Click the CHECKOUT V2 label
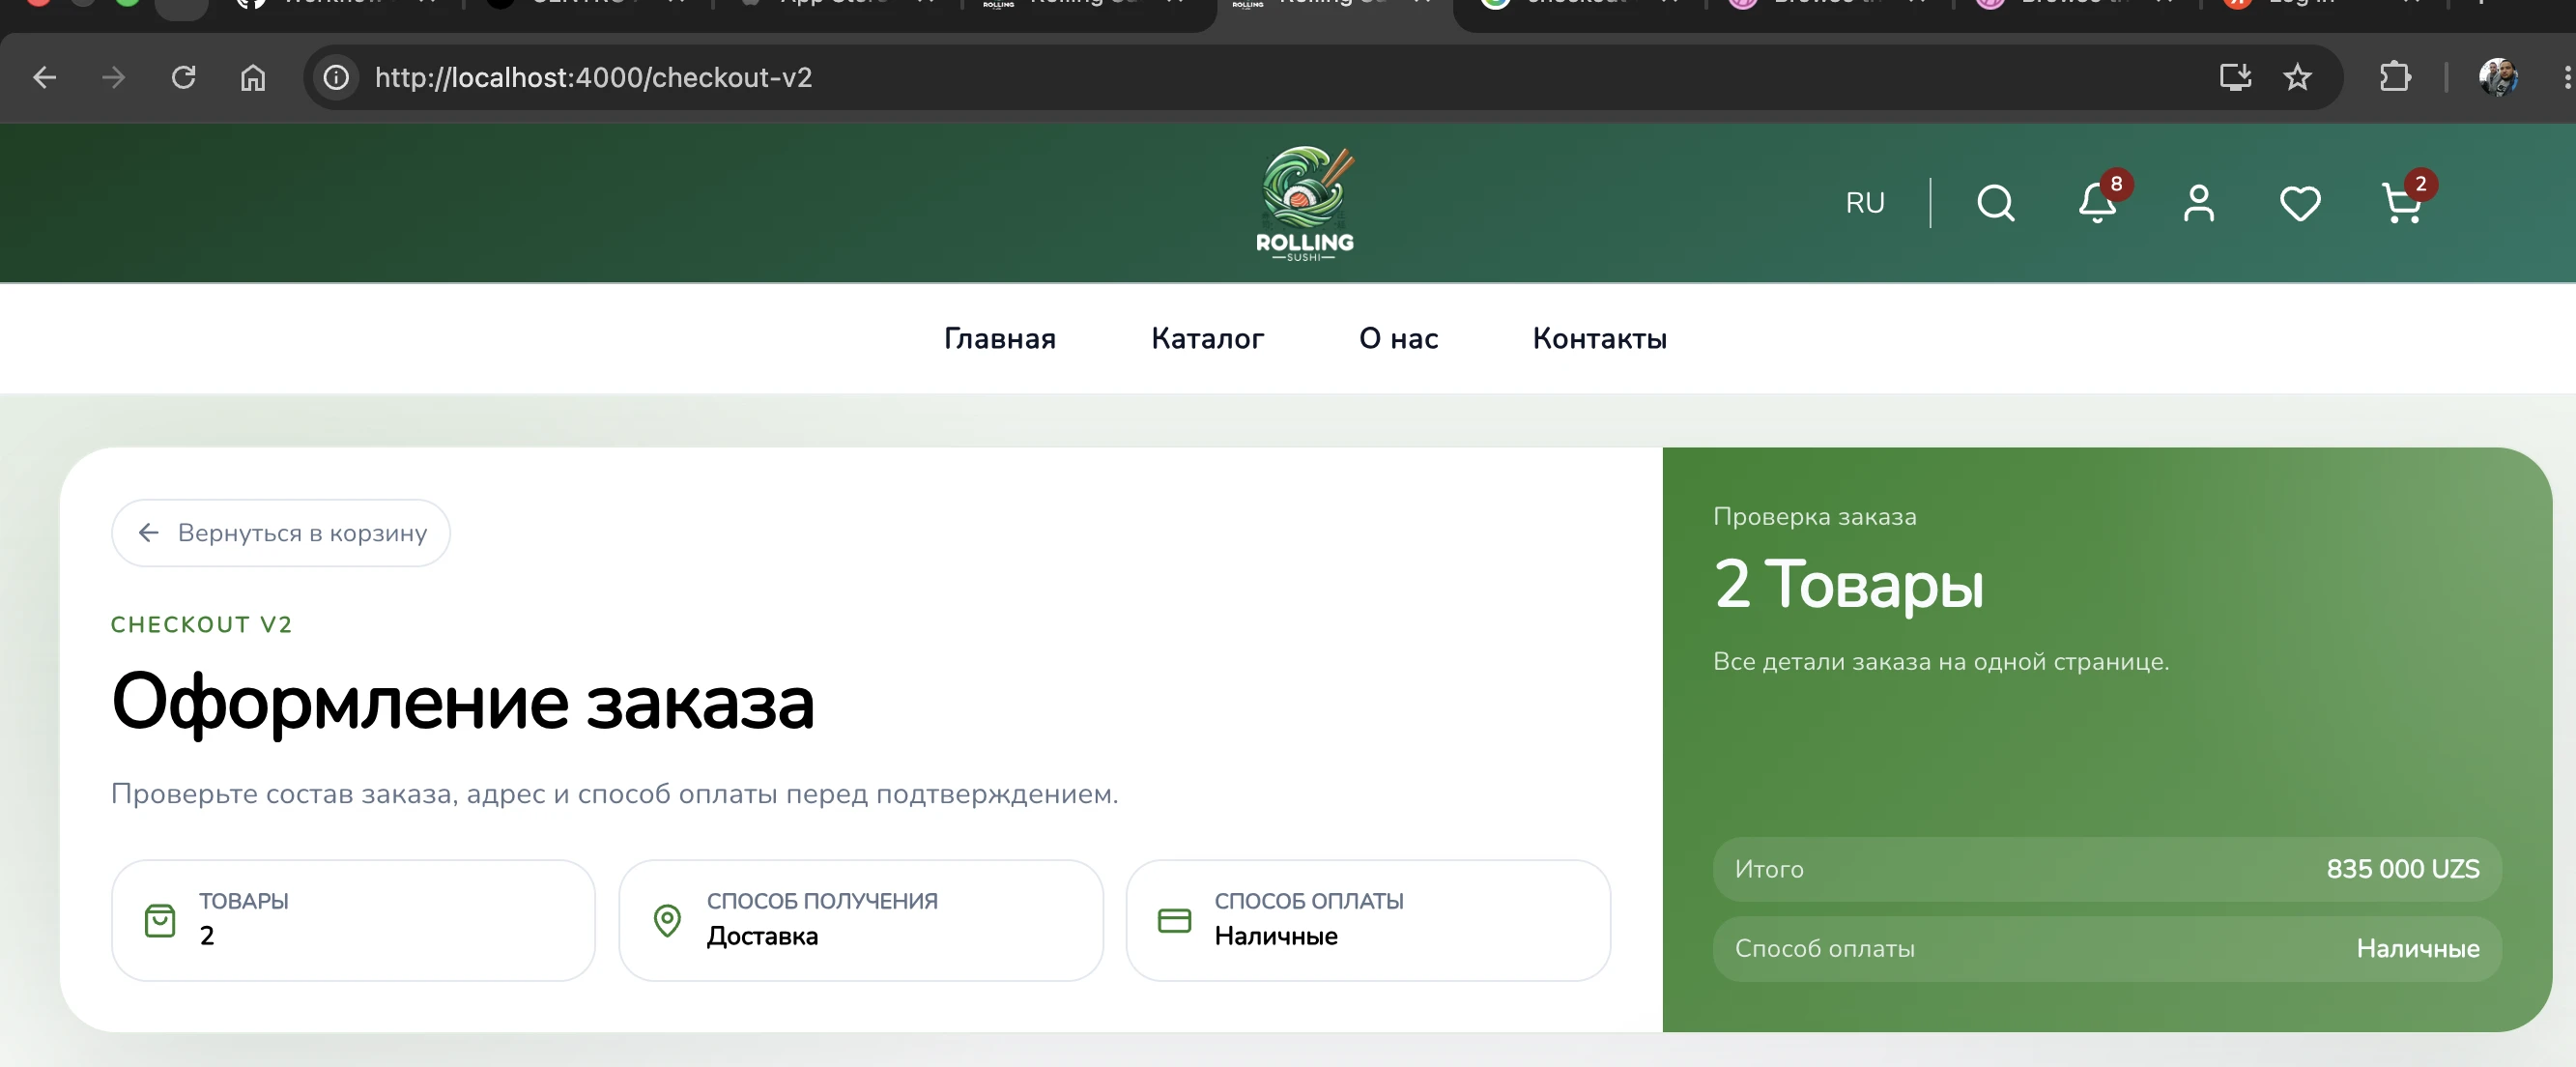The height and width of the screenshot is (1067, 2576). (201, 625)
